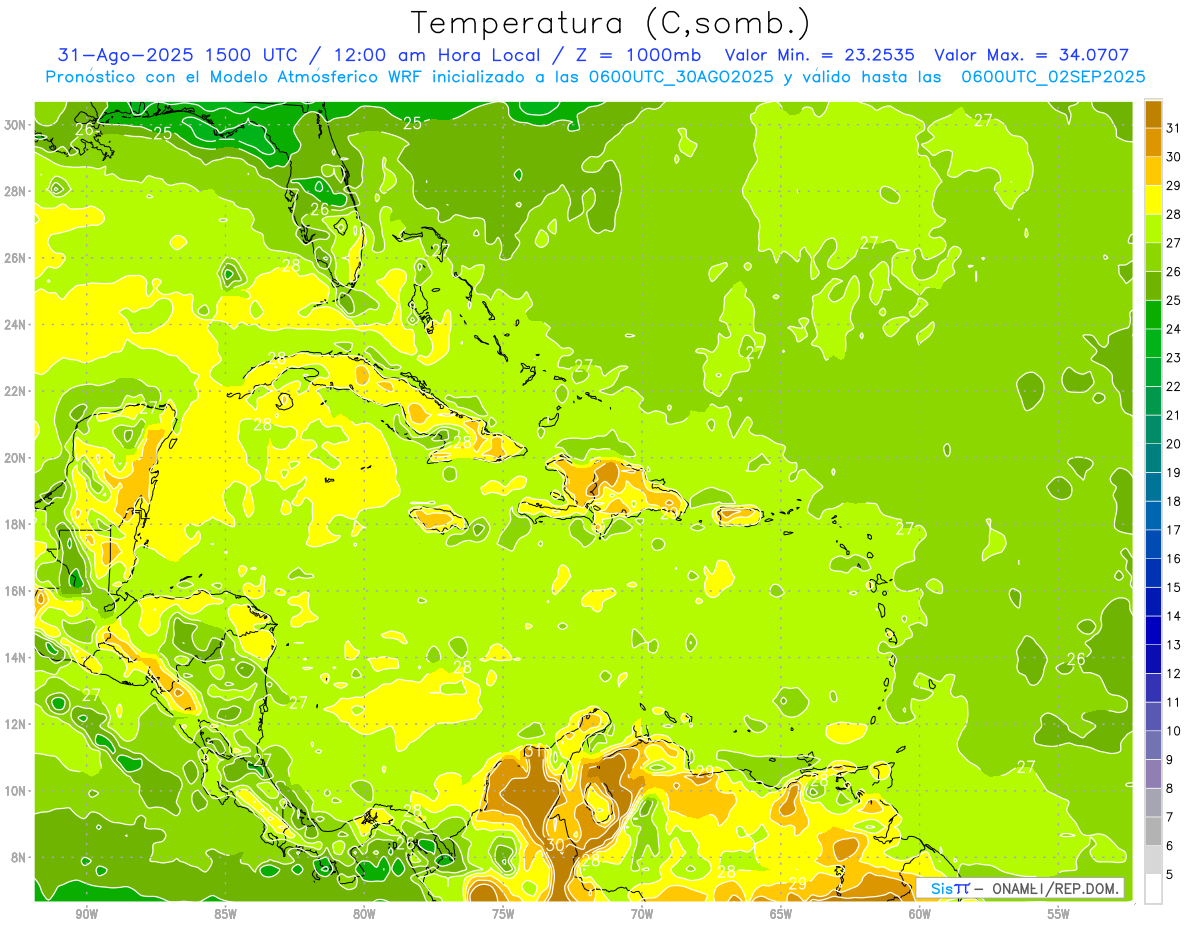Click the '26N' latitude axis label
Image resolution: width=1200 pixels, height=927 pixels.
pyautogui.click(x=16, y=258)
